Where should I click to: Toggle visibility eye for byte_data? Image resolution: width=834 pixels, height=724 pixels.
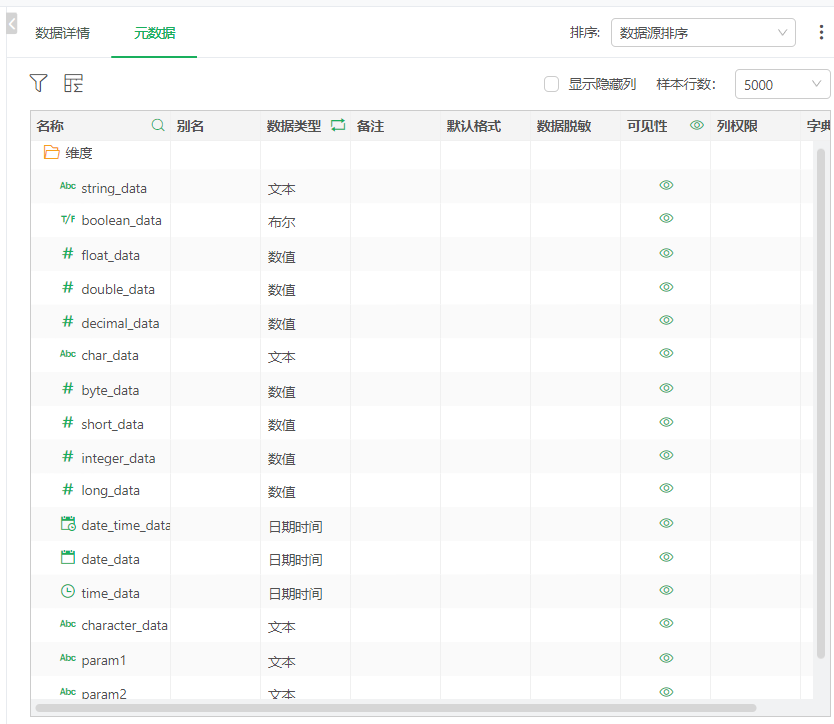click(666, 388)
